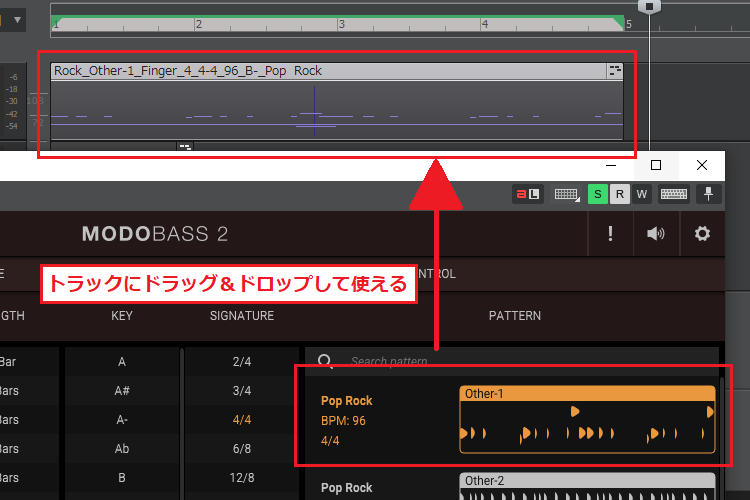750x500 pixels.
Task: Click the MODO BASS 2 logo
Action: [x=154, y=234]
